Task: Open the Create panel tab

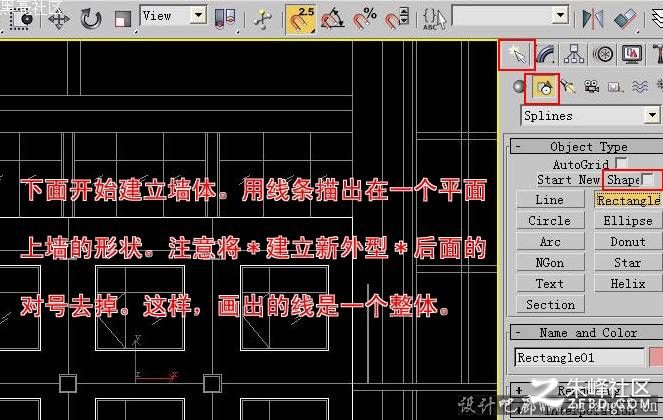Action: [x=517, y=55]
